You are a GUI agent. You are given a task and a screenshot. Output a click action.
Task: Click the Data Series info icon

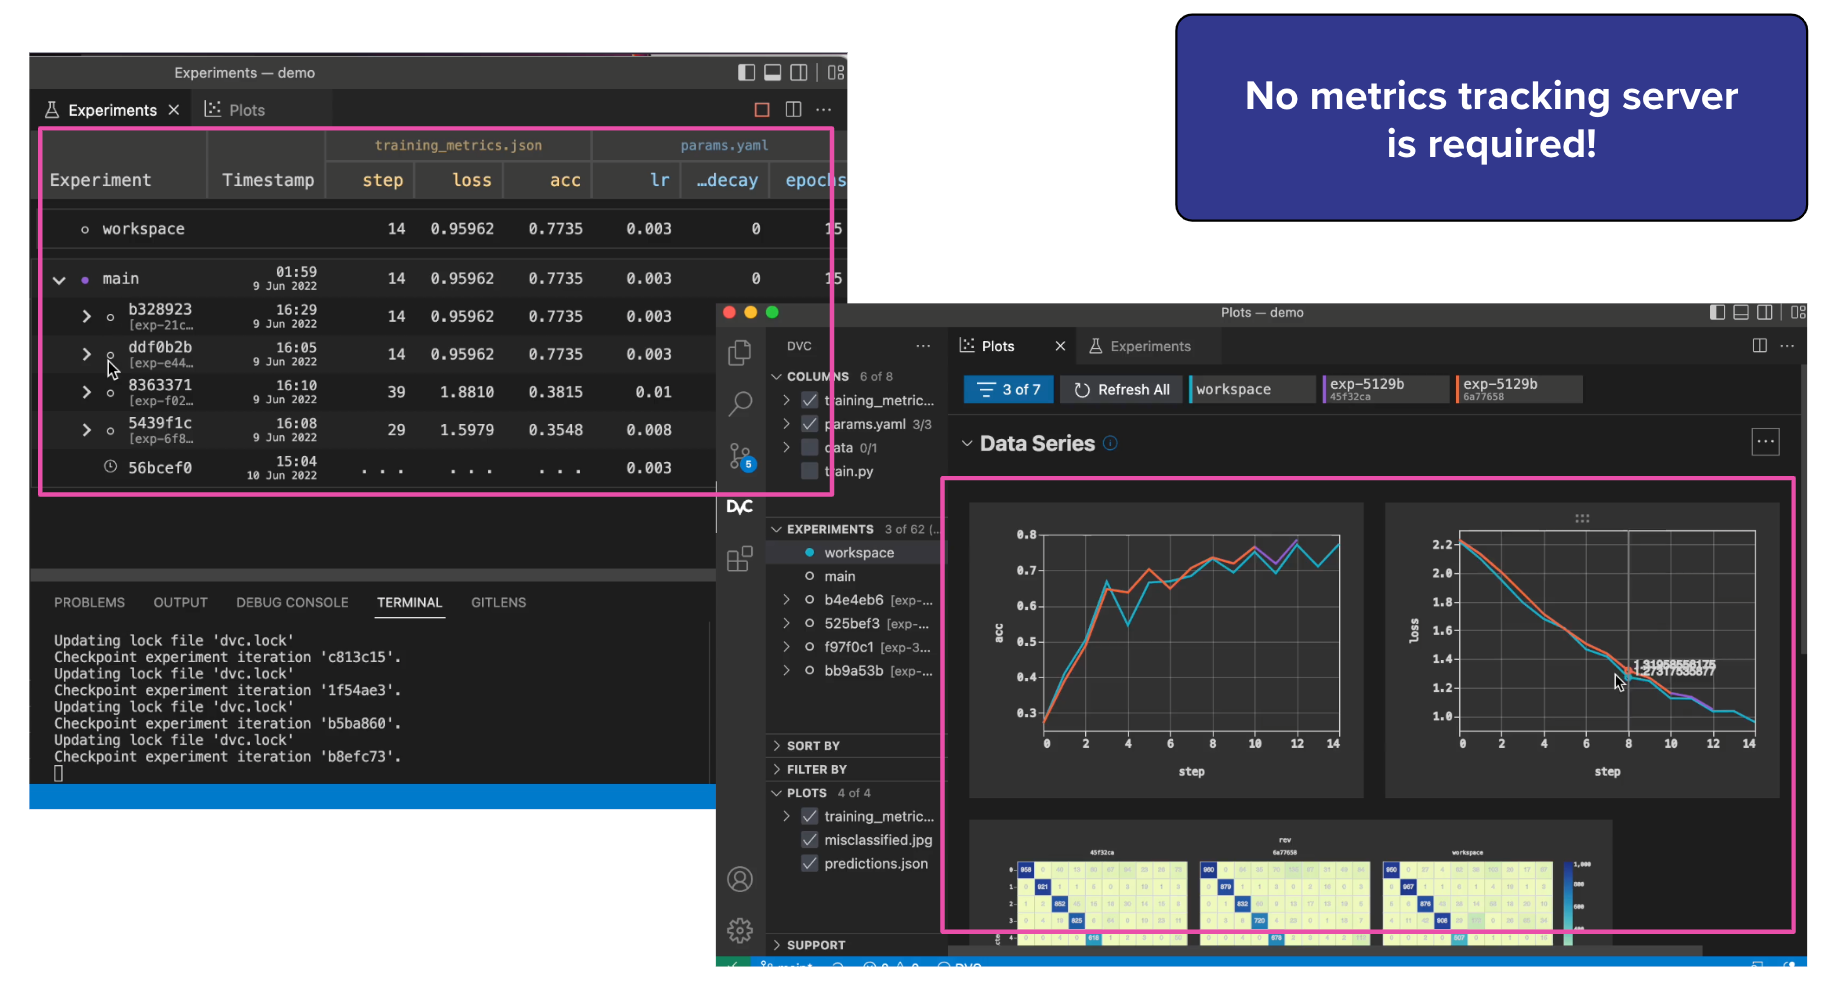[x=1110, y=443]
